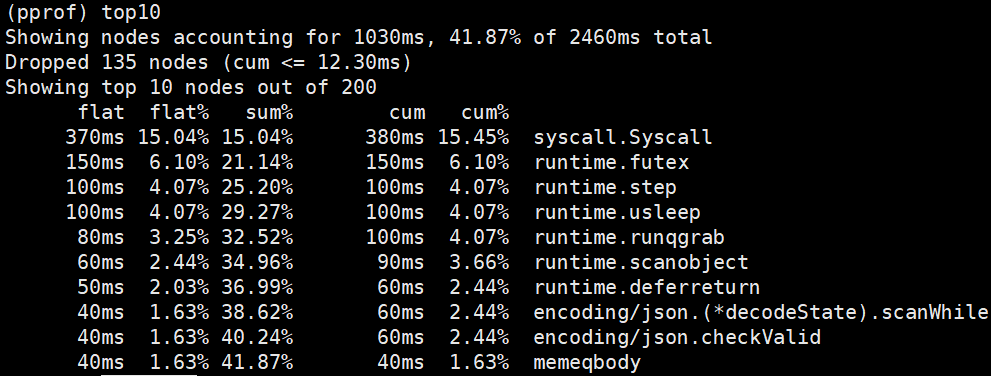Click the cum column header
The width and height of the screenshot is (991, 376).
pos(406,112)
